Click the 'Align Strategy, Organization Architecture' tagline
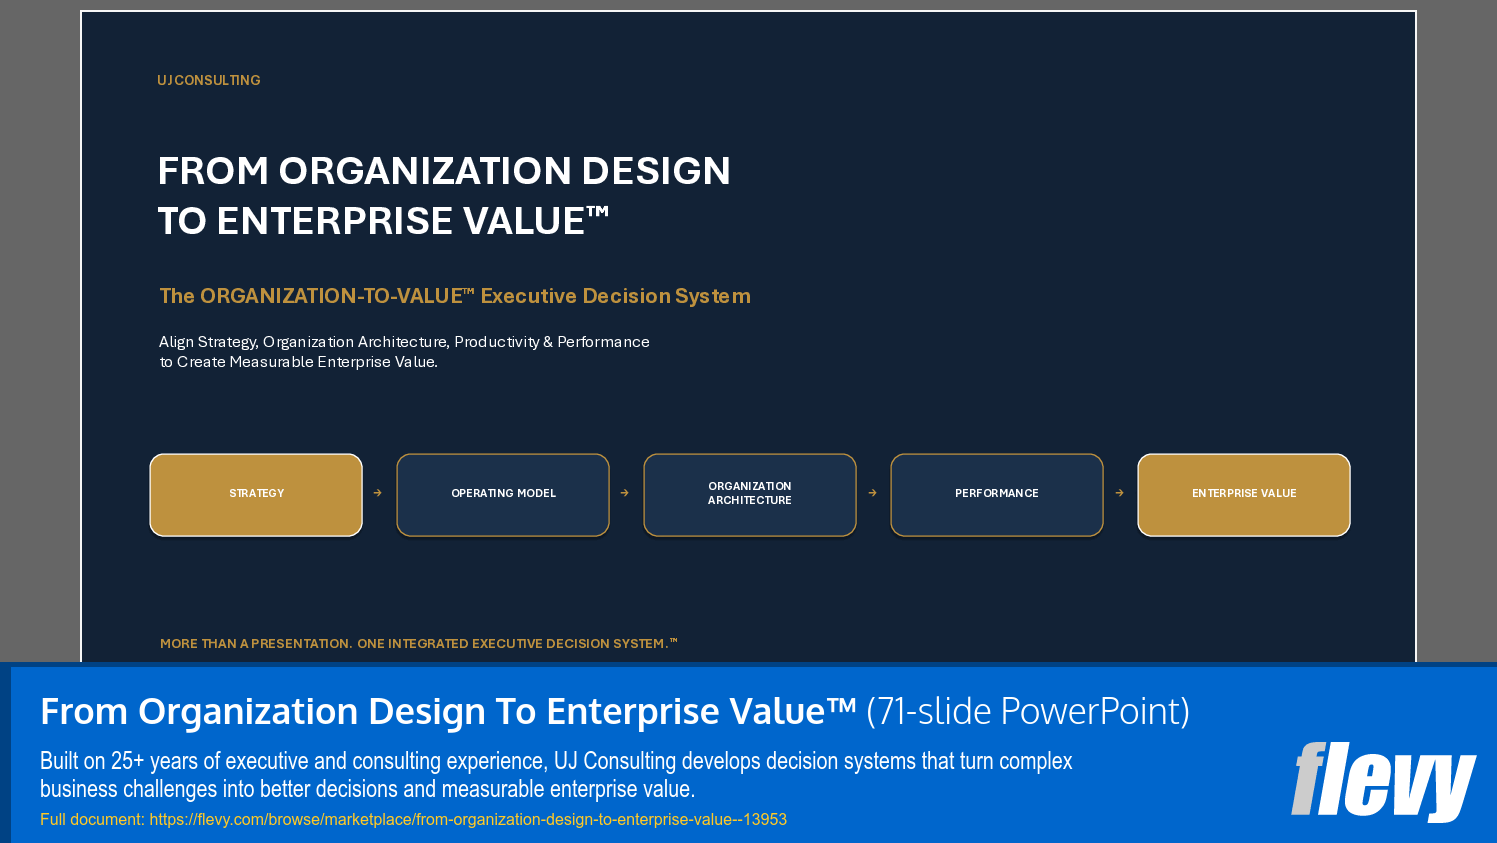Screen dimensions: 1497x843 click(x=404, y=352)
